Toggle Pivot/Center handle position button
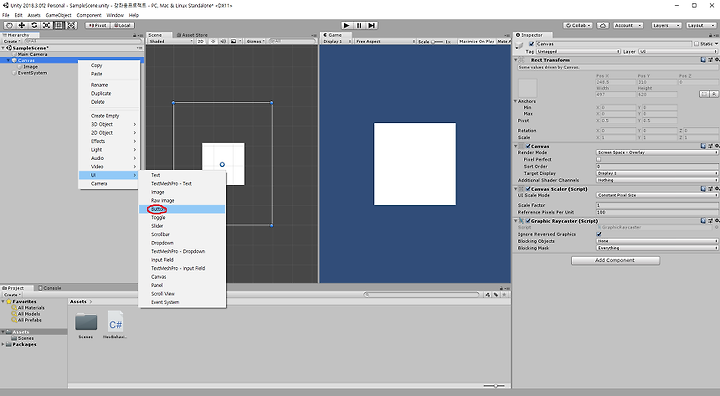The width and height of the screenshot is (720, 396). tap(97, 25)
